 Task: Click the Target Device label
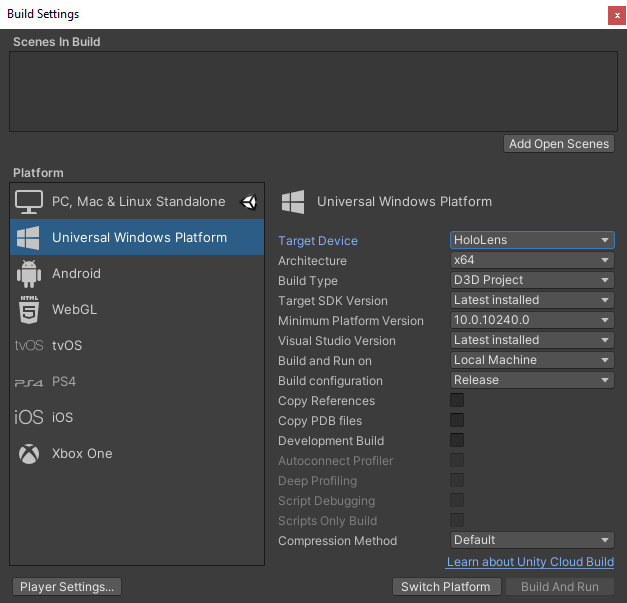click(318, 241)
